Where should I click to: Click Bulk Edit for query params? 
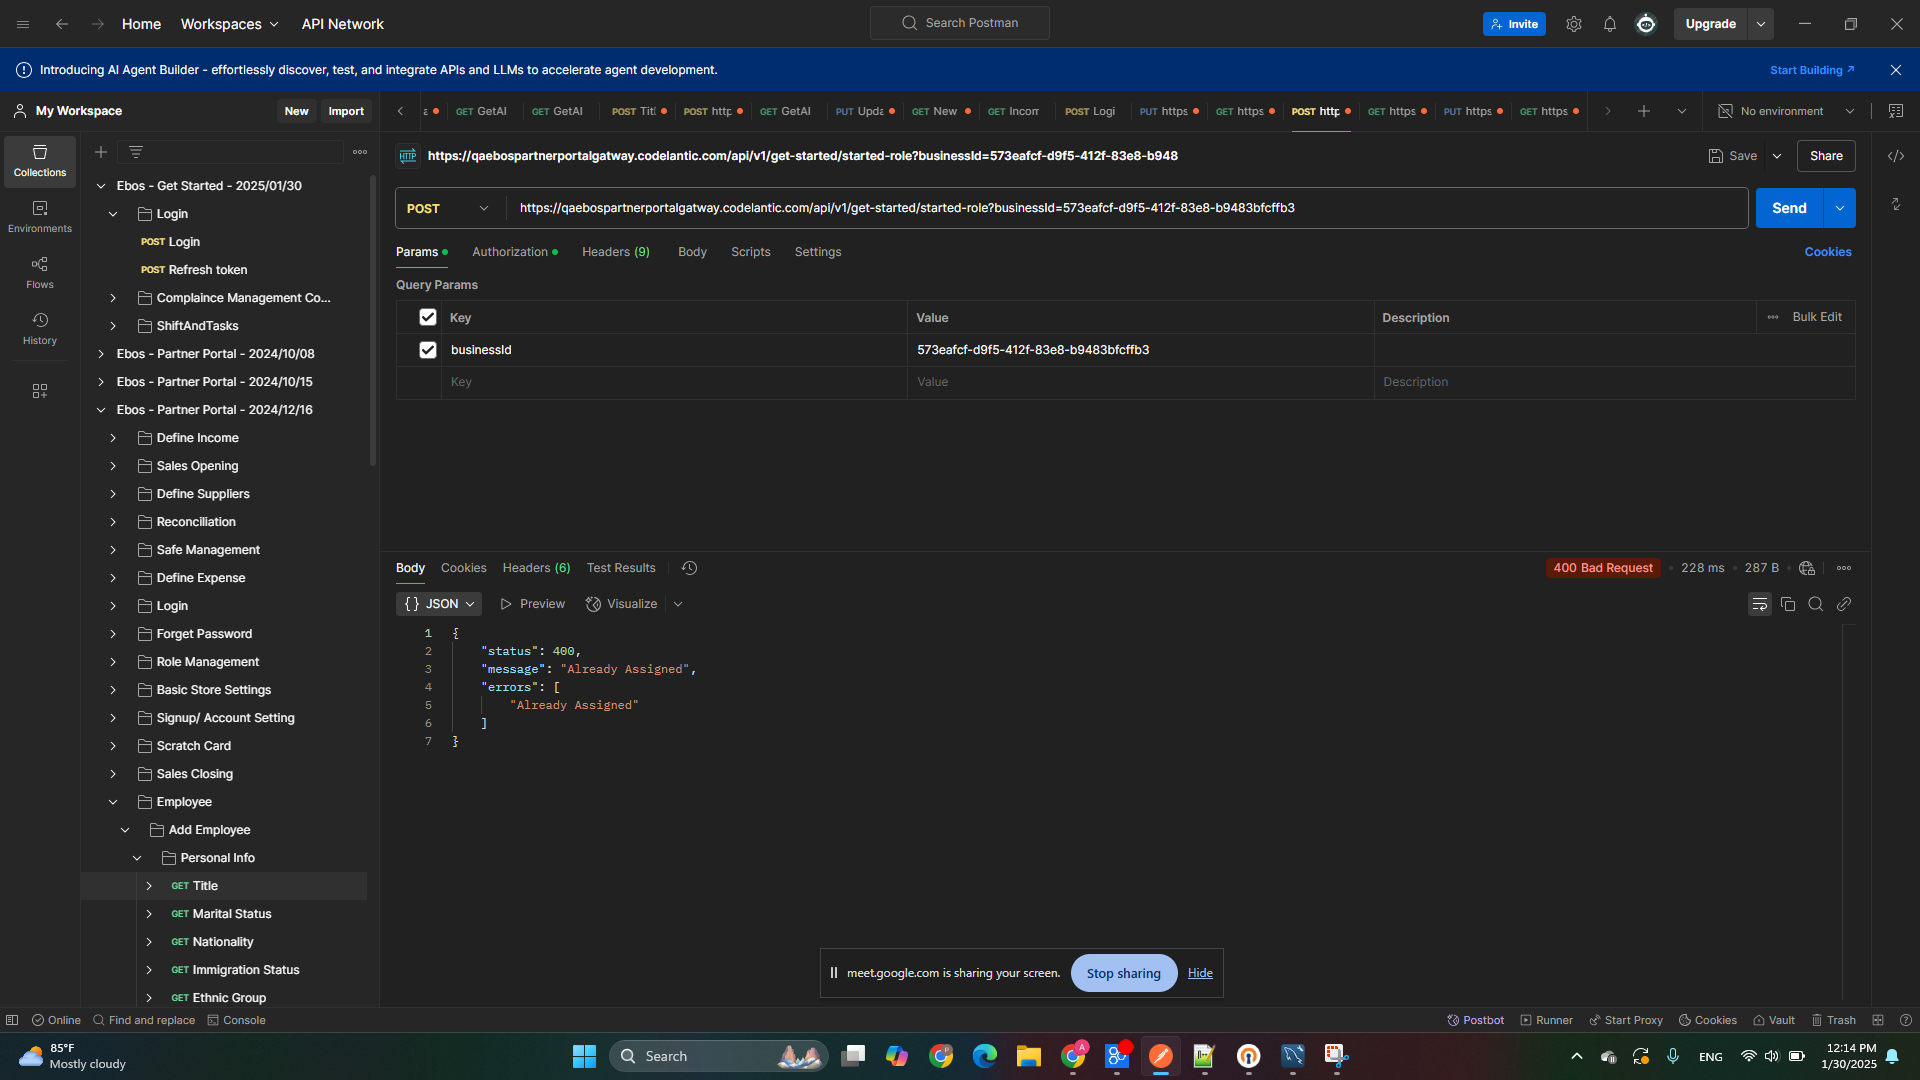1817,317
